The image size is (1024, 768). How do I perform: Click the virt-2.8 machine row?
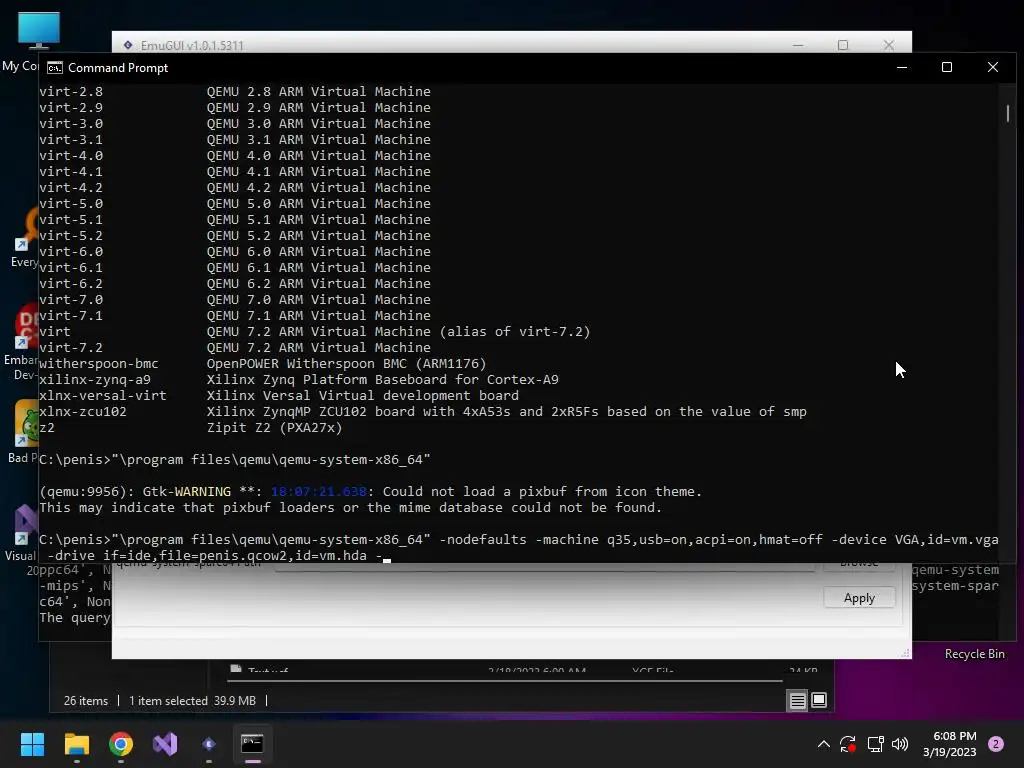(234, 92)
